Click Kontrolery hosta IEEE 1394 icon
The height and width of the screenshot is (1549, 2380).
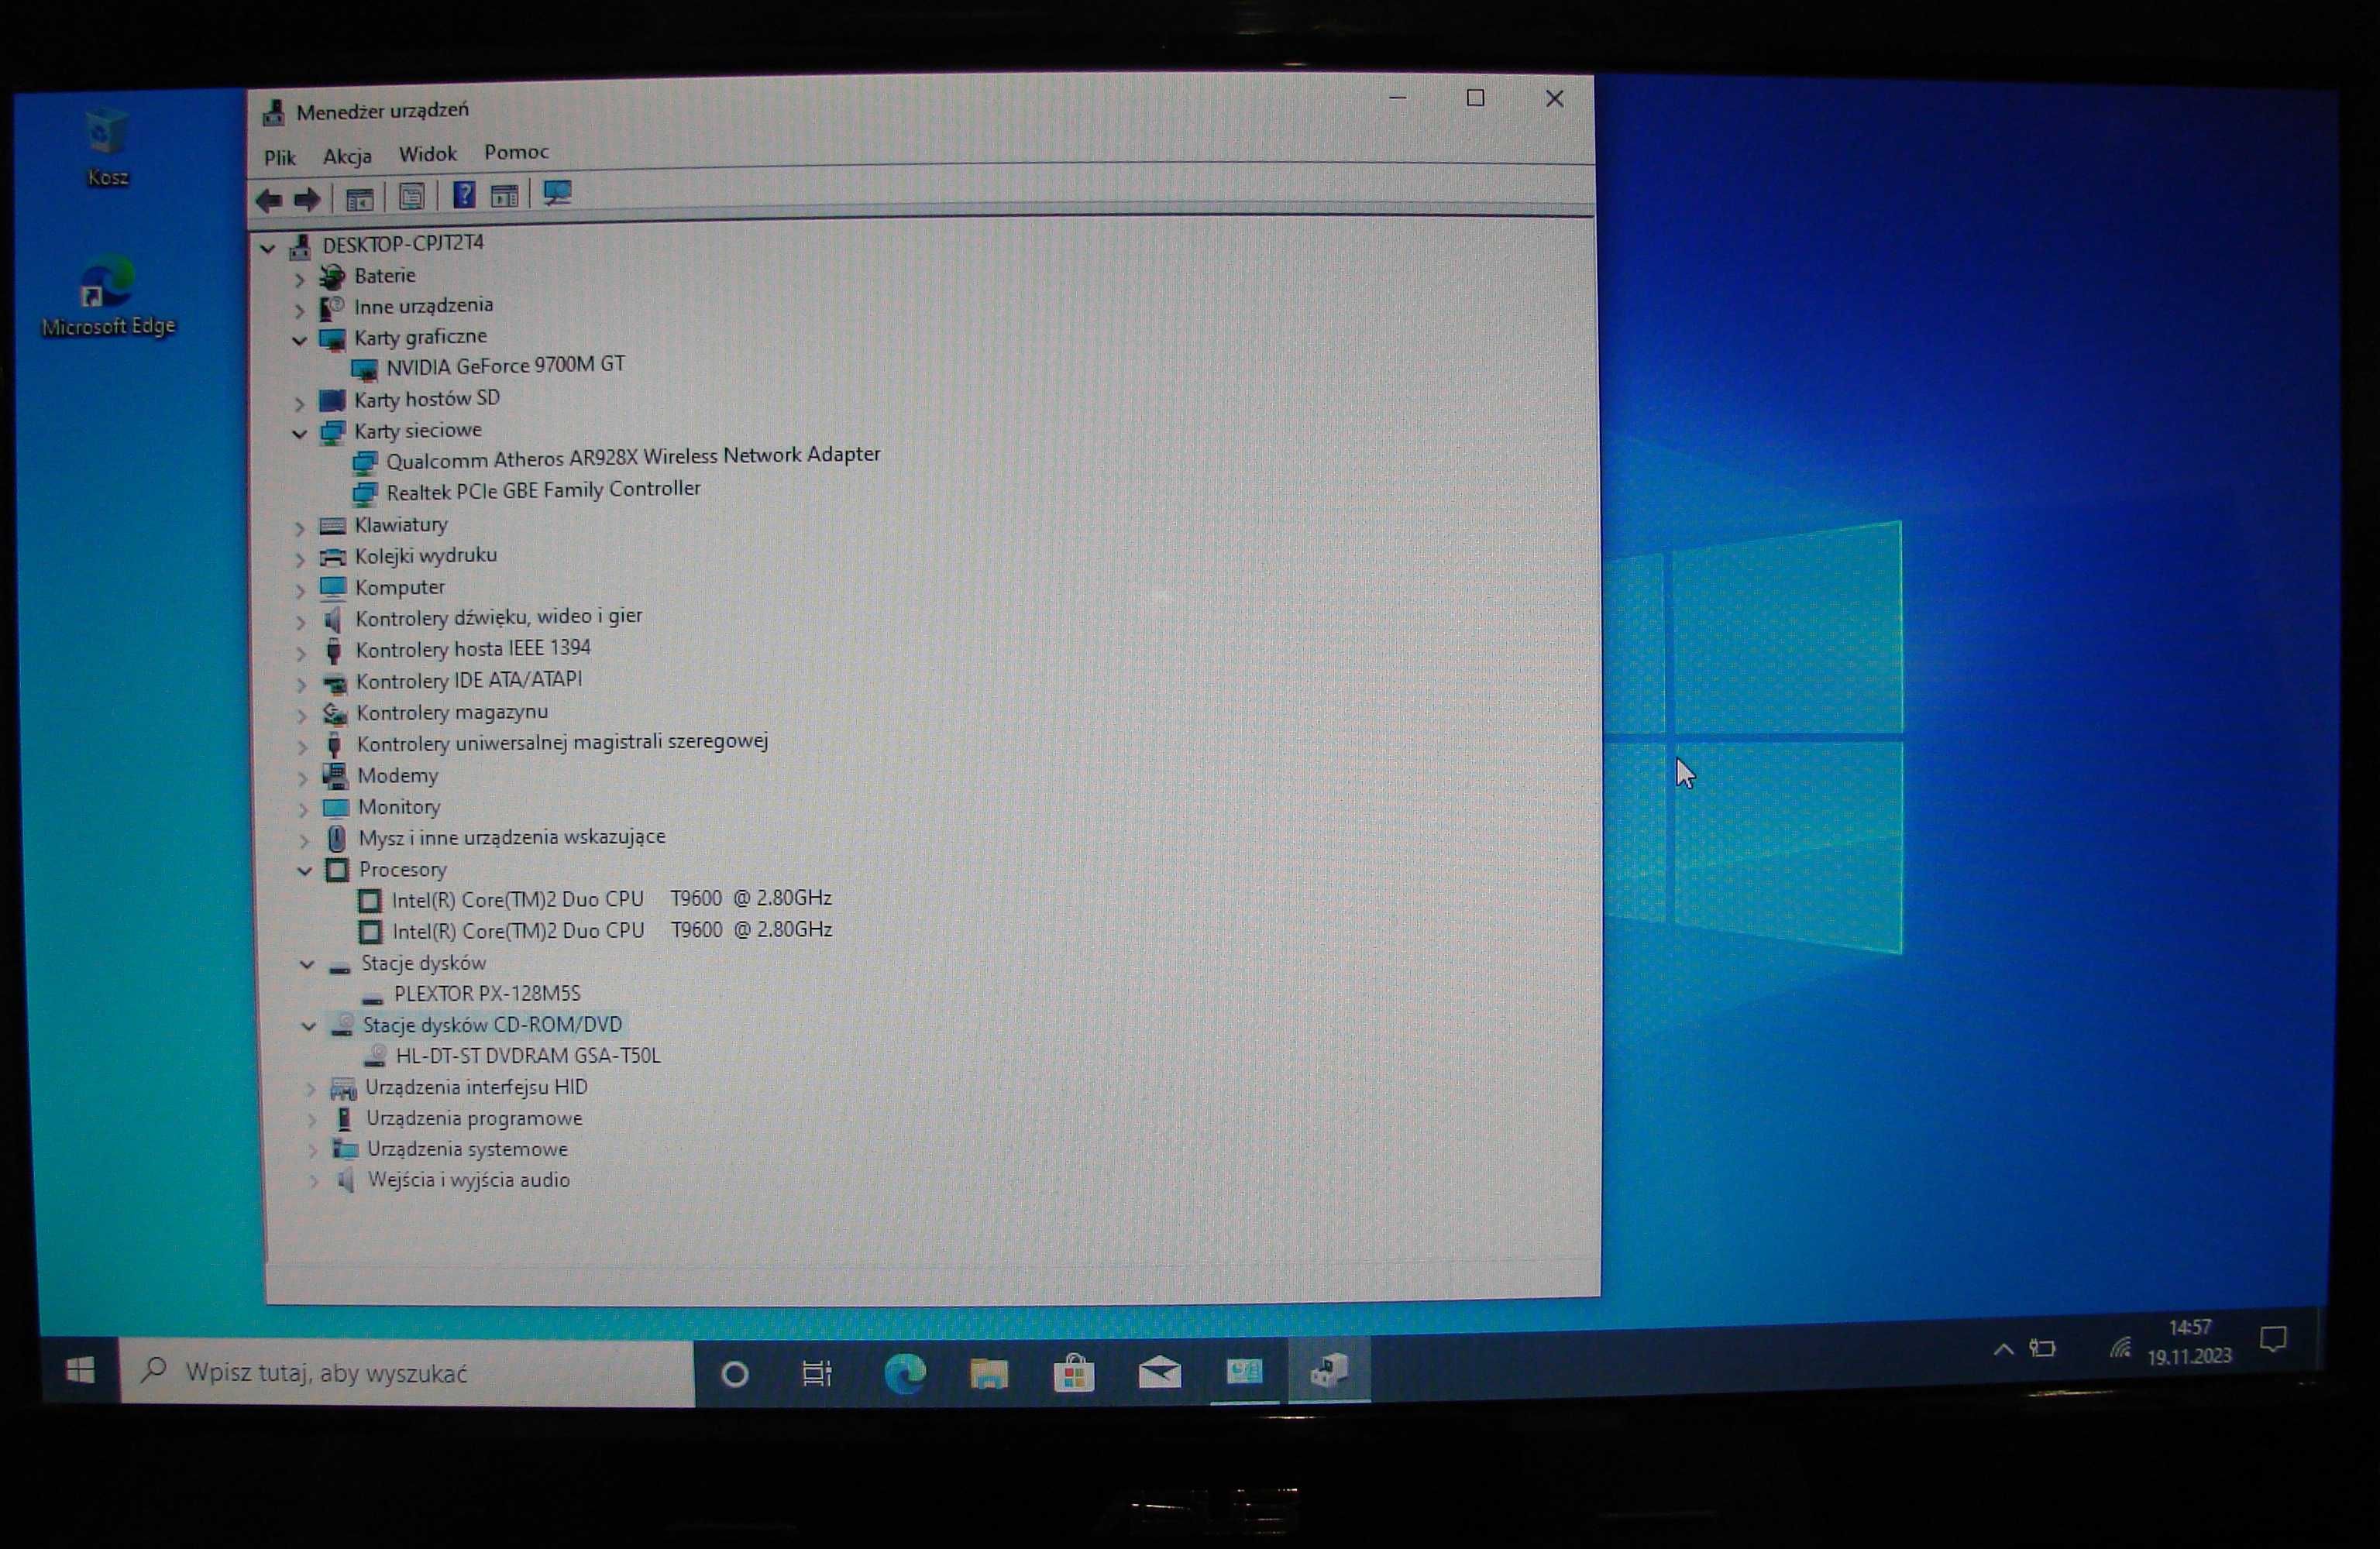[x=334, y=651]
